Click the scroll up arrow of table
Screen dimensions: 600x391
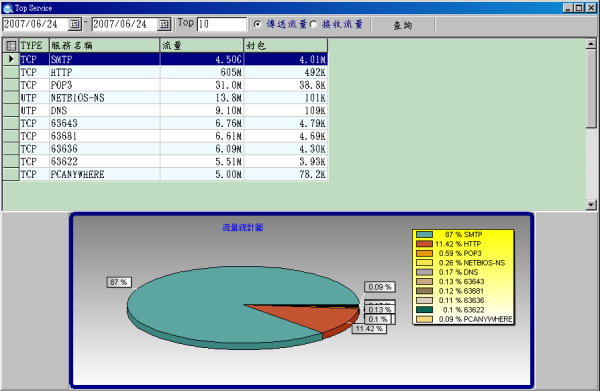(x=591, y=44)
